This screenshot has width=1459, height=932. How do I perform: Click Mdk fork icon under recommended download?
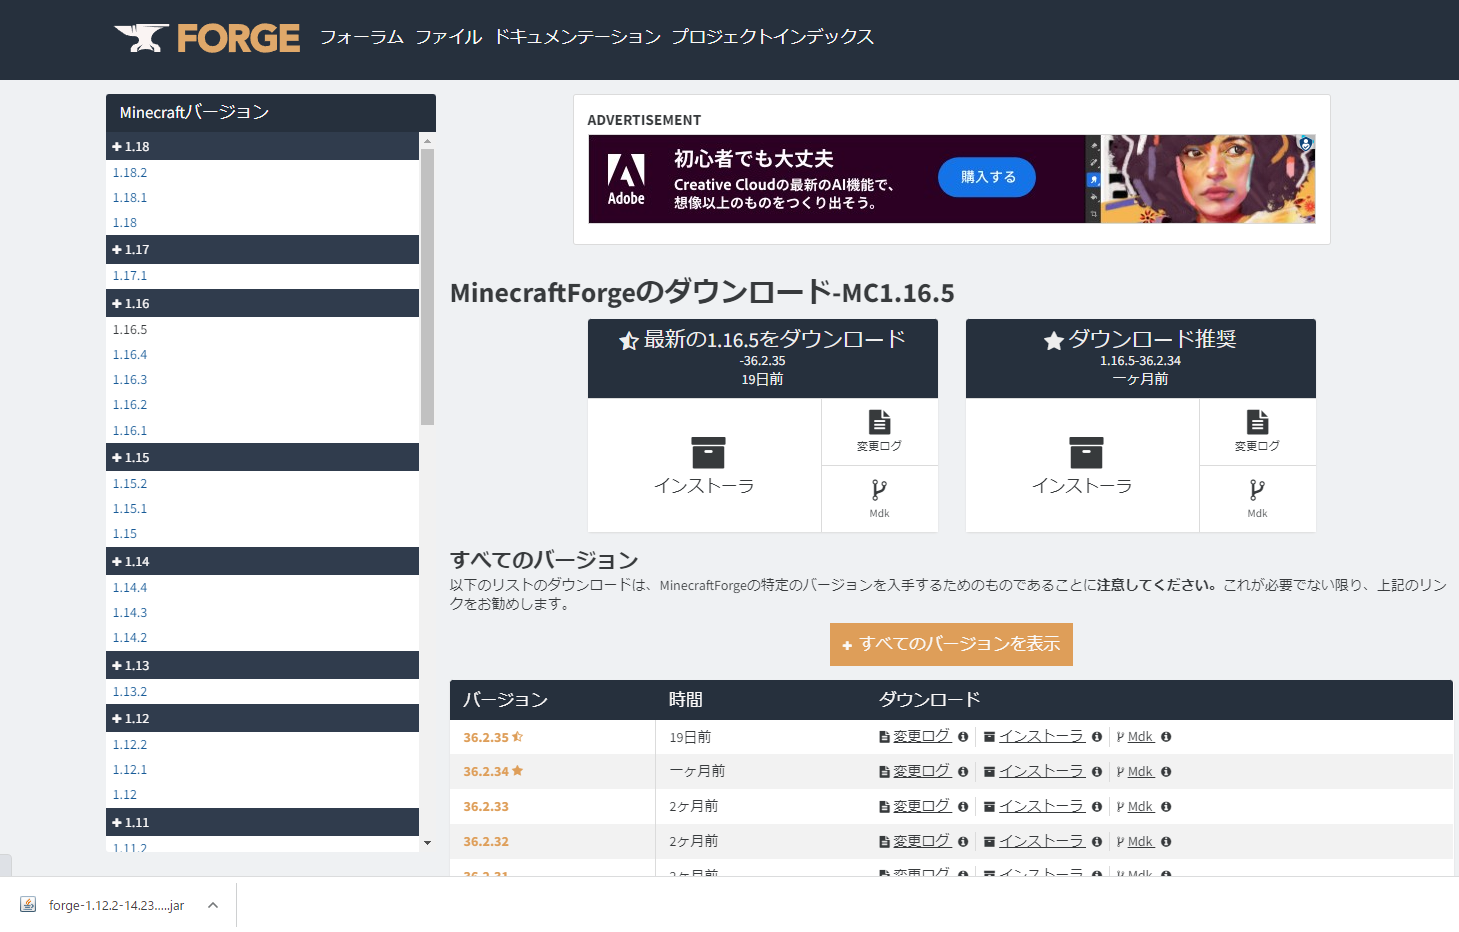[1257, 490]
